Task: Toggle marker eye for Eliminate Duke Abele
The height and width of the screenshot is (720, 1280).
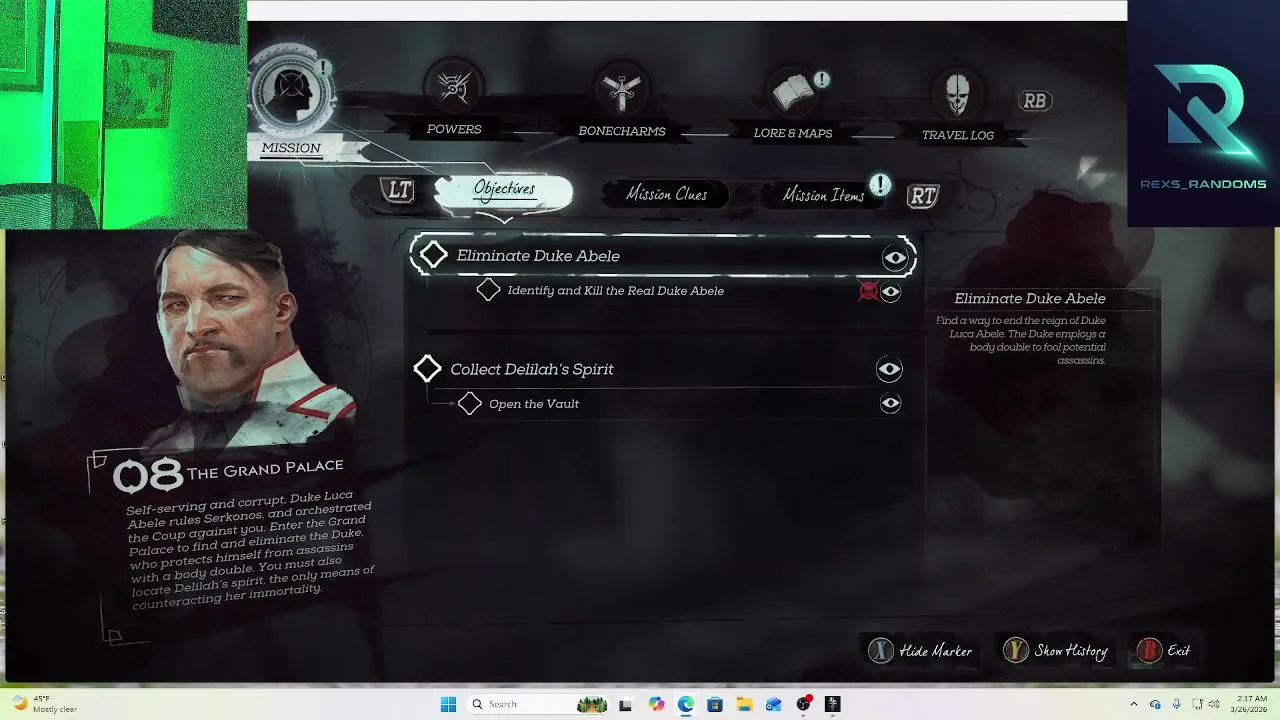Action: 894,258
